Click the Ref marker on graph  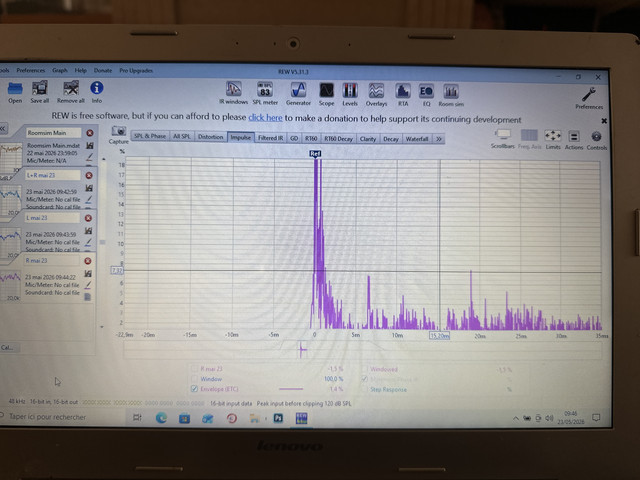315,154
